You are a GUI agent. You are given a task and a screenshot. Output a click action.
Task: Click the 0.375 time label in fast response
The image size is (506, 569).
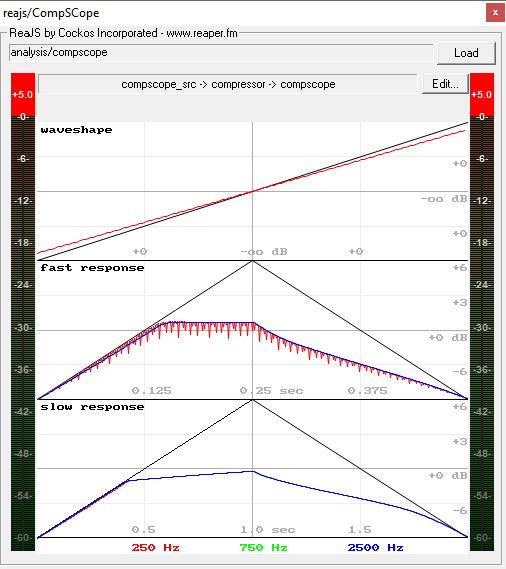click(367, 391)
